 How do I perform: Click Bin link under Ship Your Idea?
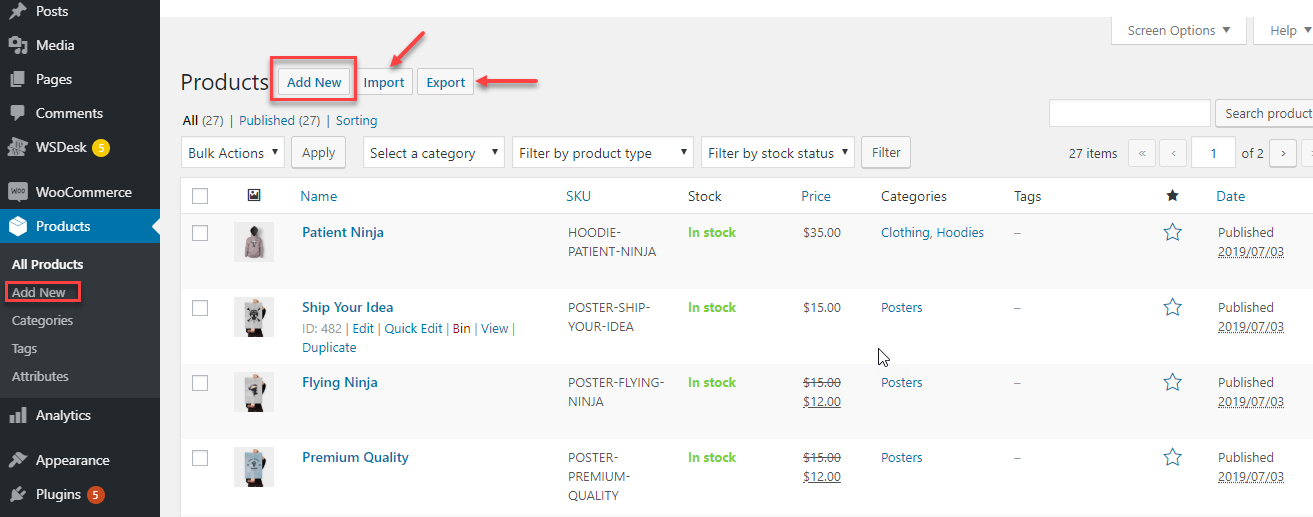(x=461, y=328)
